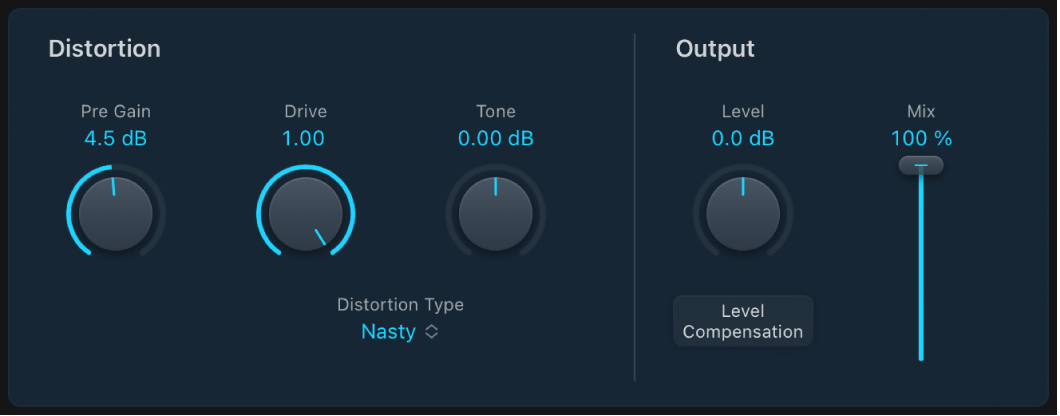Toggle the Level Compensation button
Image resolution: width=1060 pixels, height=416 pixels.
coord(742,322)
